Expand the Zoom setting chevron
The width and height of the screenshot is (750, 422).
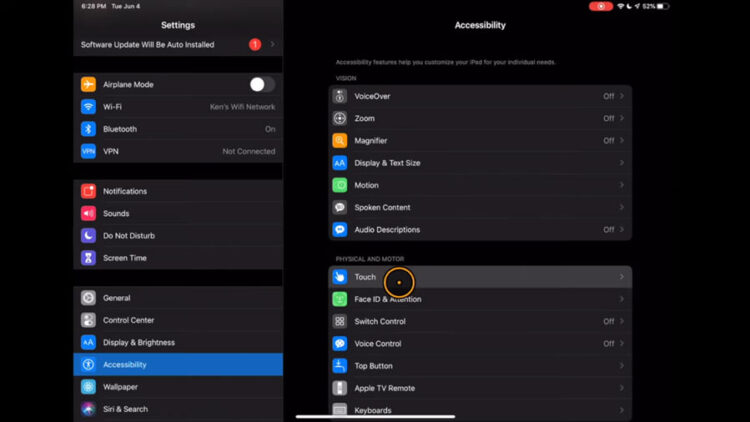622,119
